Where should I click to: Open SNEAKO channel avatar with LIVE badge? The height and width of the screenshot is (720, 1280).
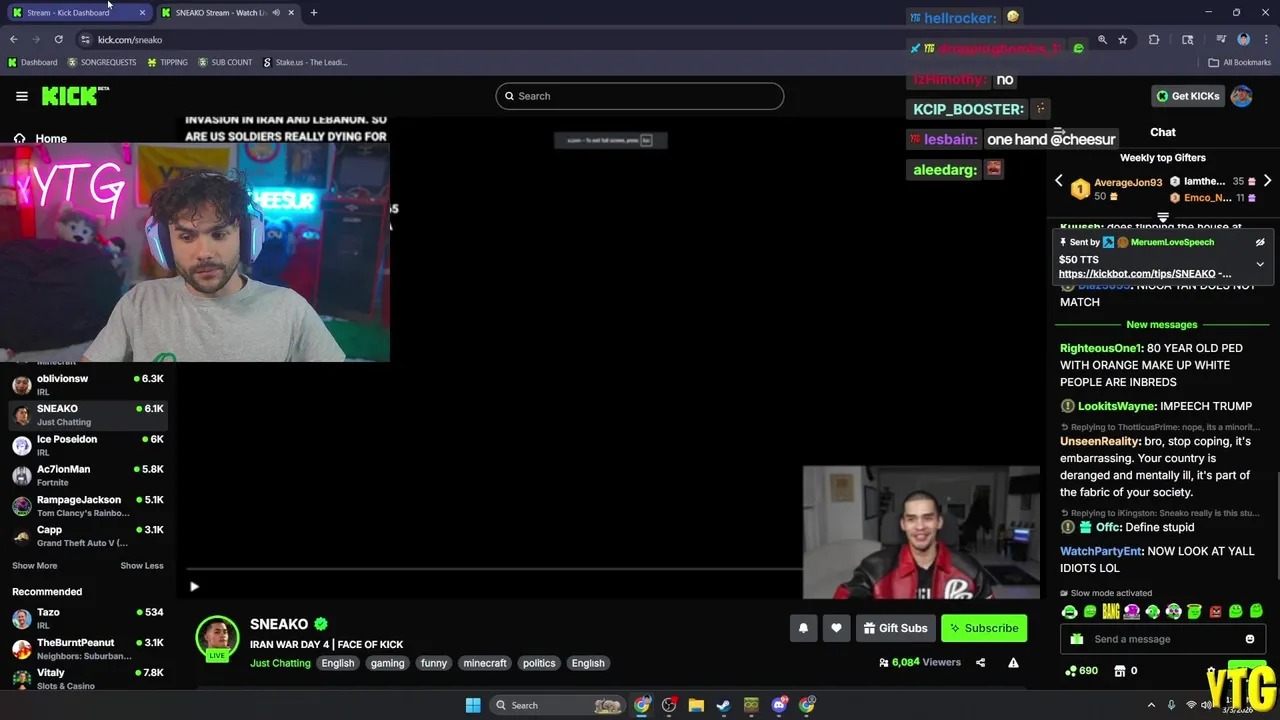217,639
